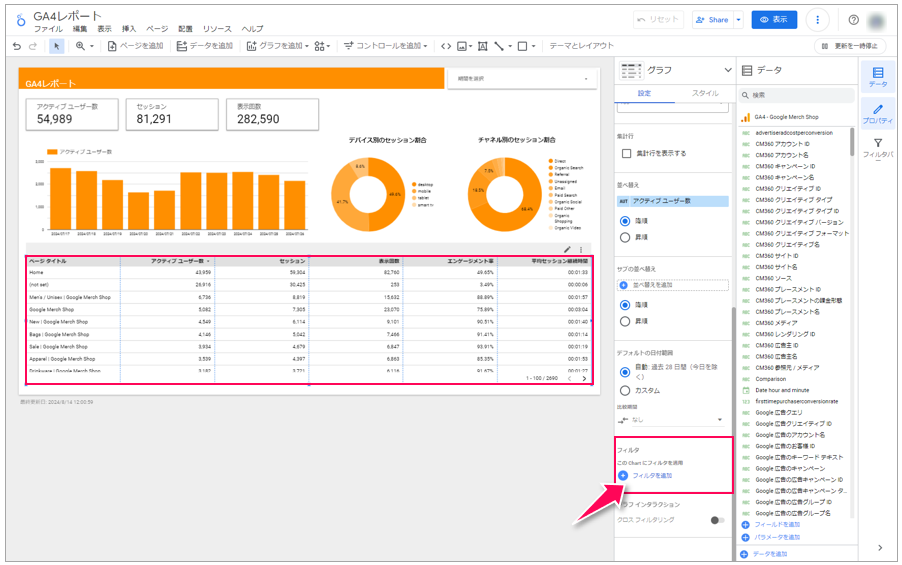Click the table chart type thumbnail icon
The width and height of the screenshot is (902, 565).
tap(631, 71)
